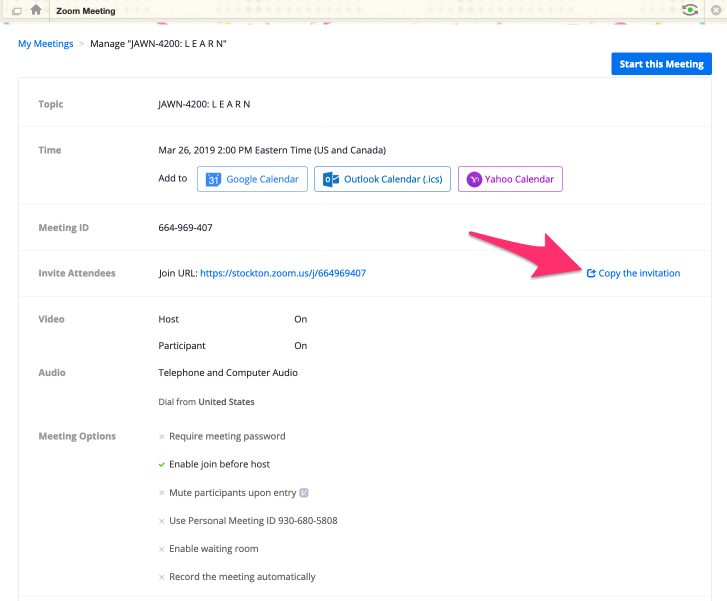Click the breadcrumb text Manage "JAWN-4200: L E A R N"
Viewport: 727px width, 601px height.
click(x=158, y=44)
